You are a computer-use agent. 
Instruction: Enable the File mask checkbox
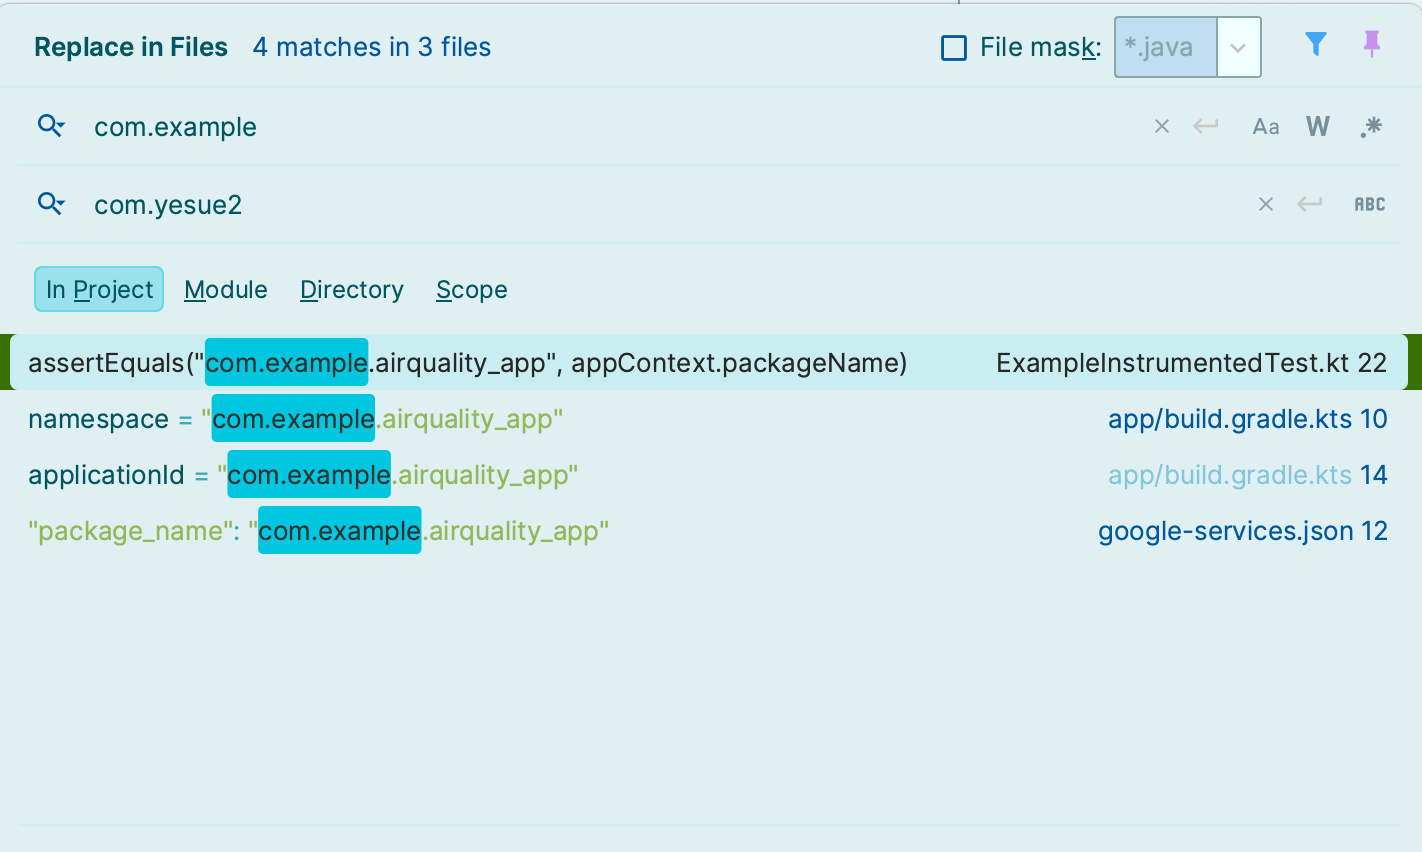point(954,47)
